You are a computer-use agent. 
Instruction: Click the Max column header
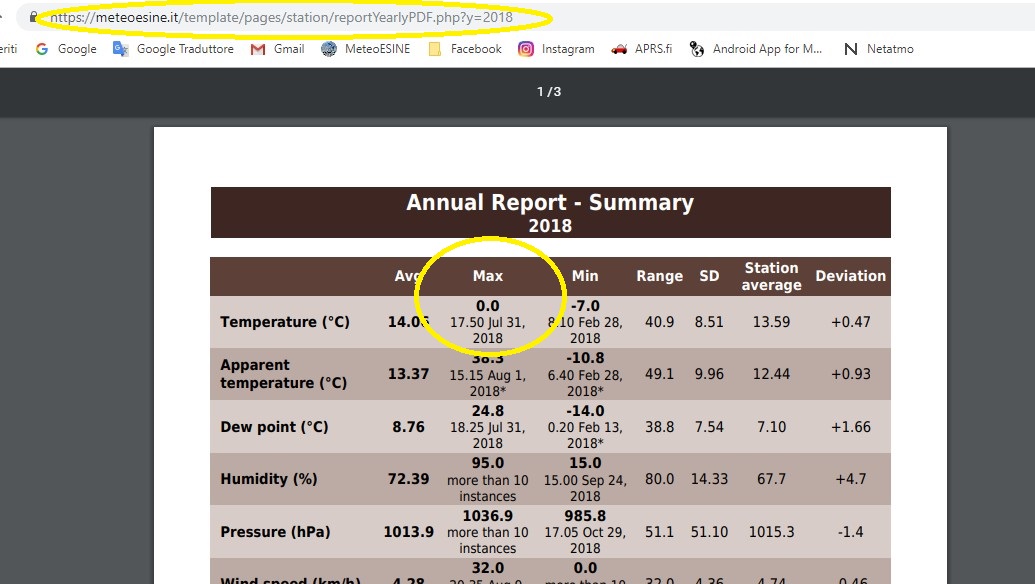[x=488, y=276]
